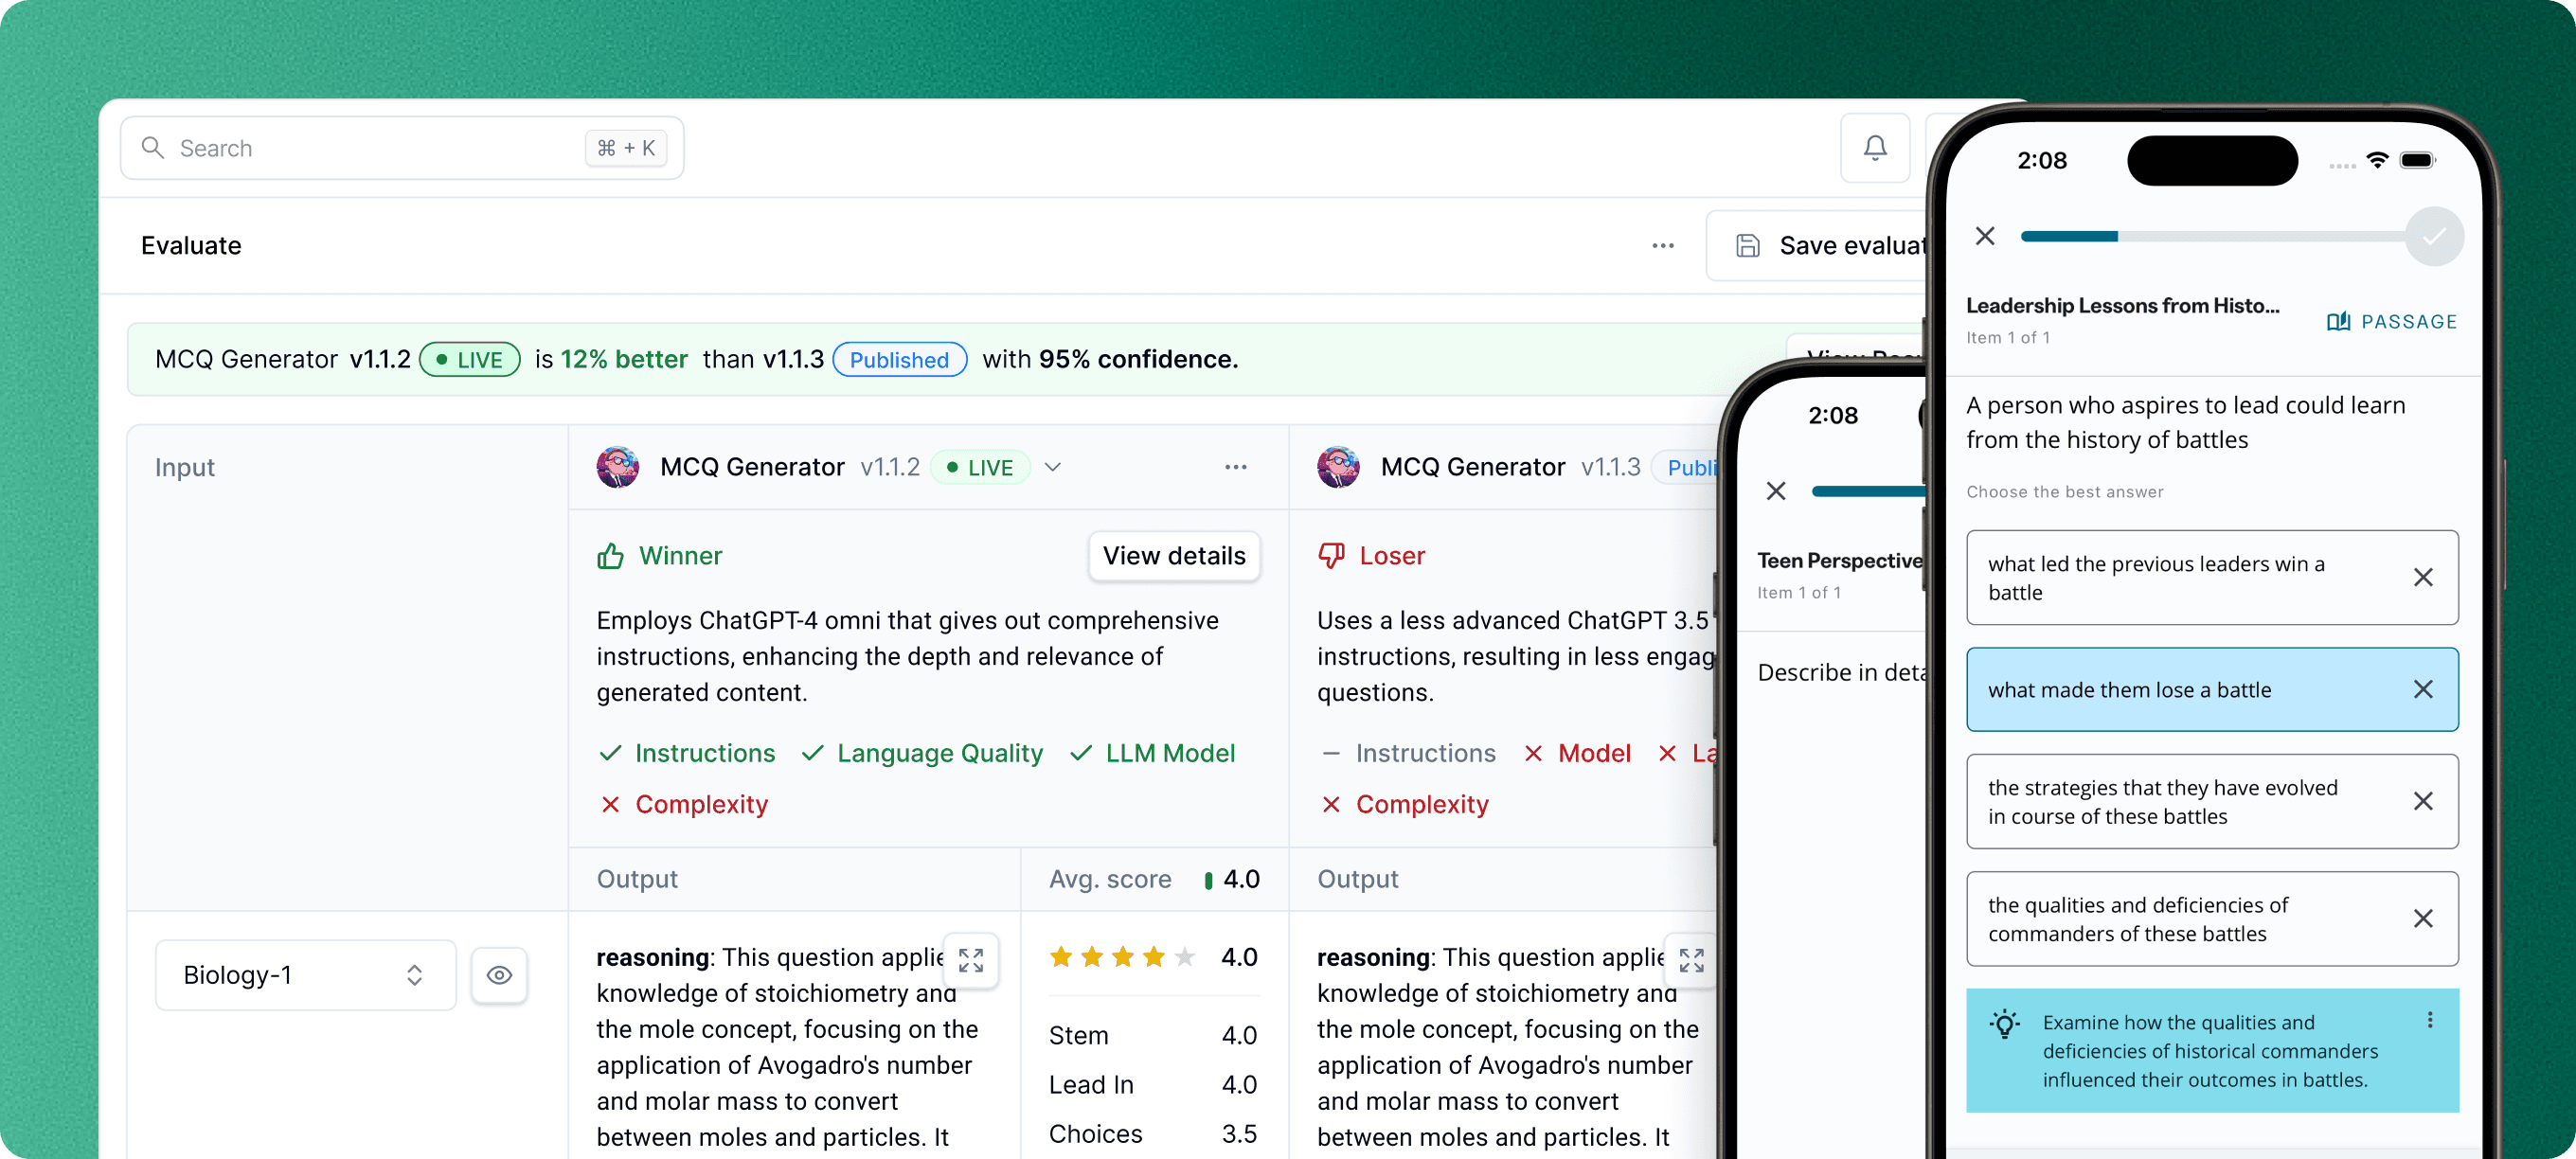Open three-dot menu on the hint card
Viewport: 2576px width, 1159px height.
(x=2429, y=1020)
